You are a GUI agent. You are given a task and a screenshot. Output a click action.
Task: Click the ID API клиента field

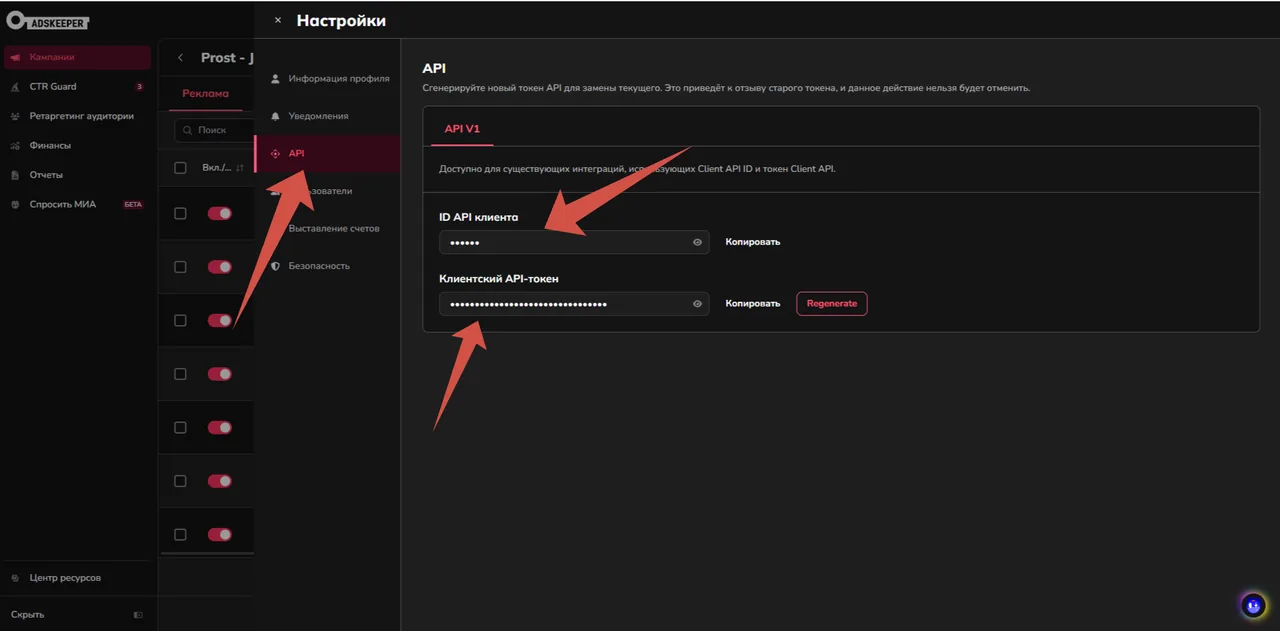[574, 242]
